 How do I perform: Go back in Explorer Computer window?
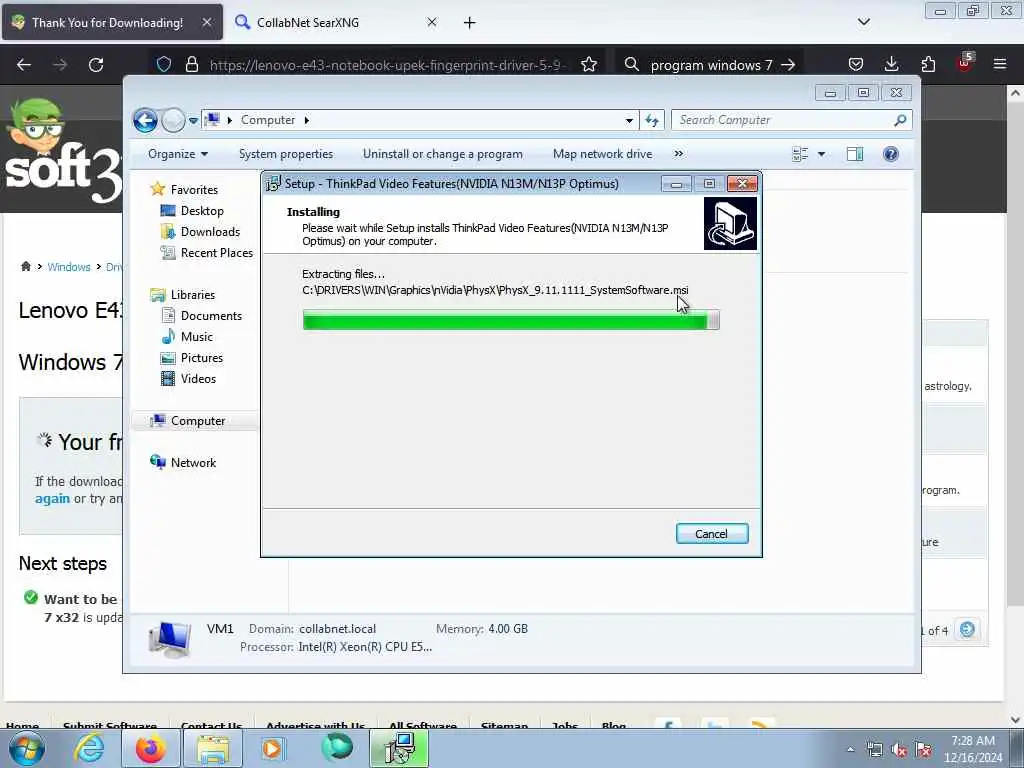(x=145, y=120)
